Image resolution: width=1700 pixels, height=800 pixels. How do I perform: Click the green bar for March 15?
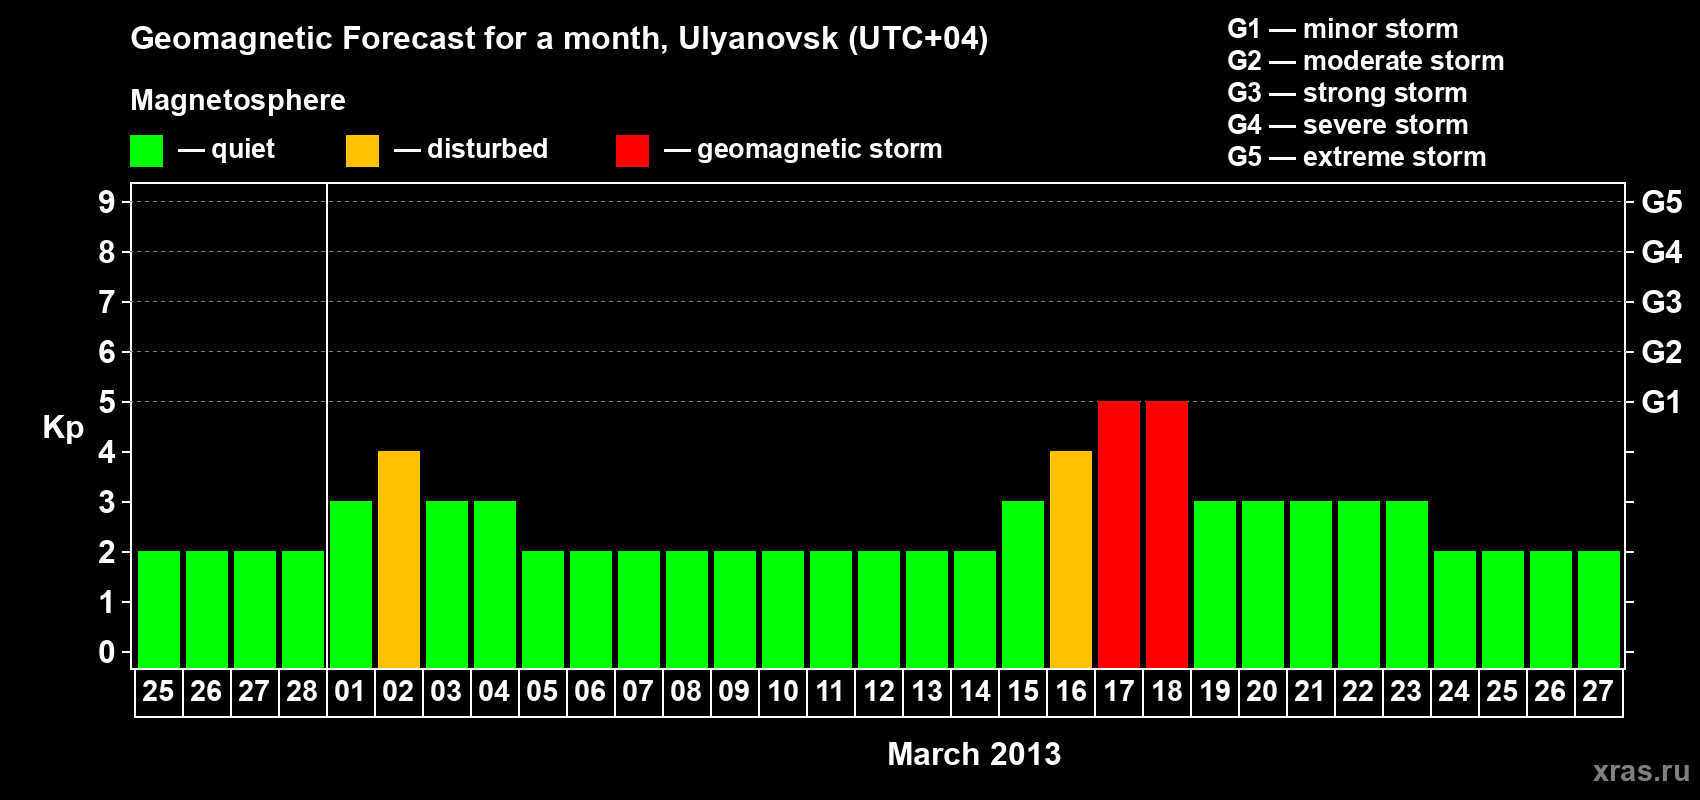click(1023, 584)
